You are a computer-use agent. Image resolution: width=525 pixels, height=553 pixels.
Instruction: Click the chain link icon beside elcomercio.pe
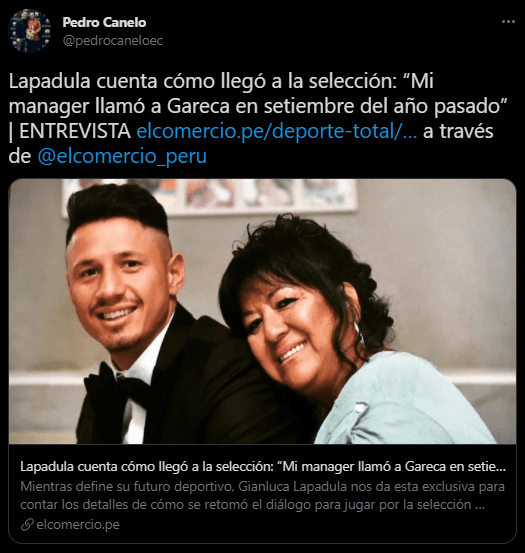tap(27, 524)
